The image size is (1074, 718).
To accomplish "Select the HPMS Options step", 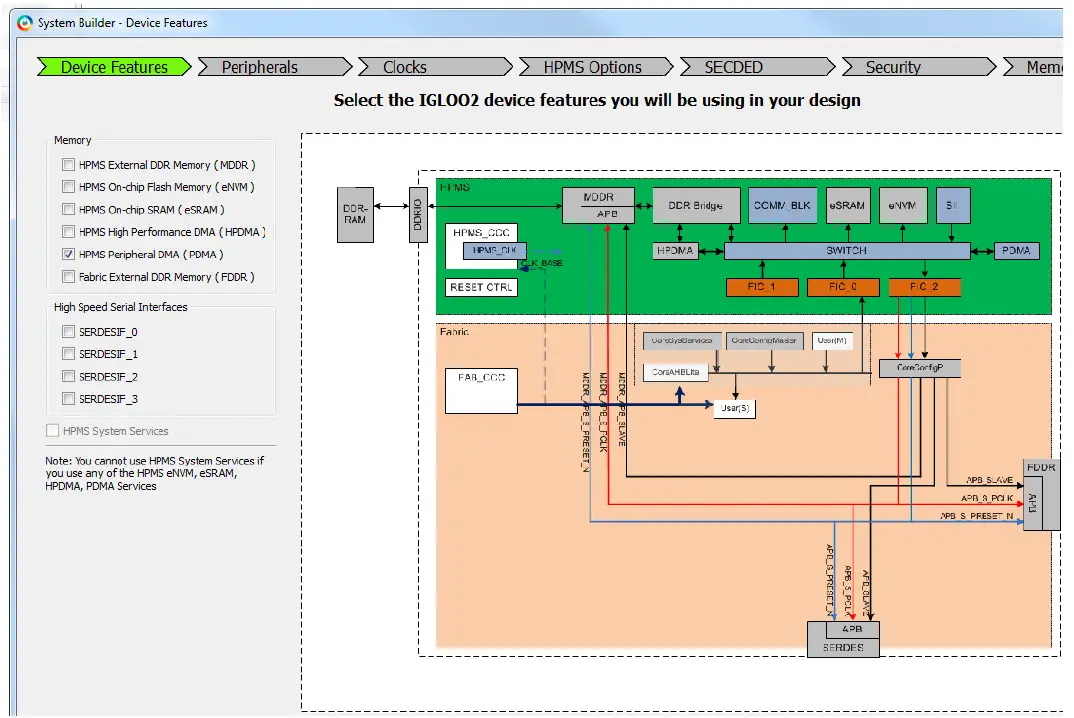I will (592, 66).
